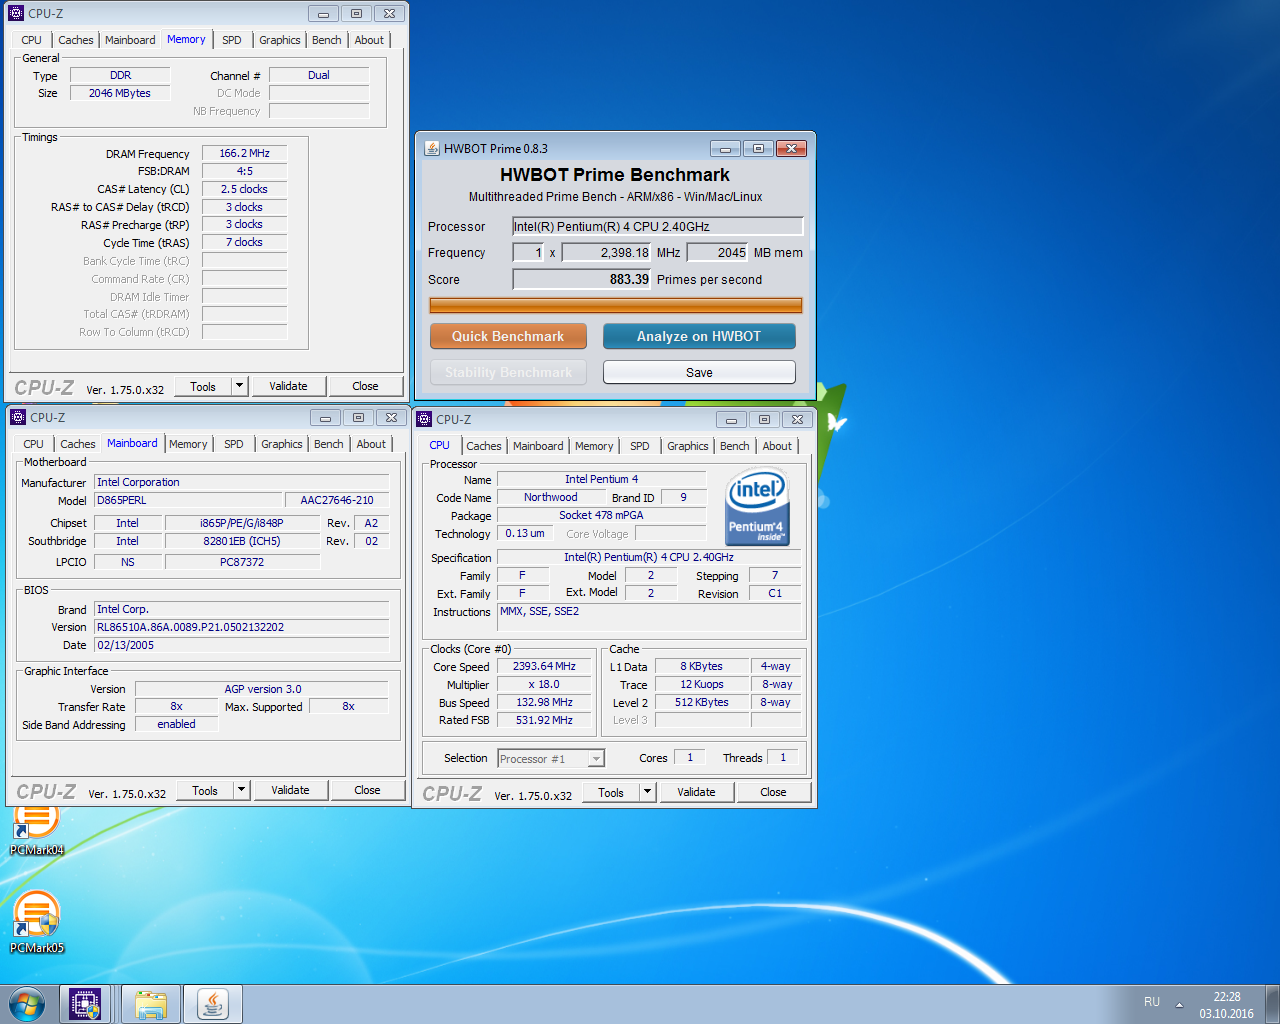Viewport: 1280px width, 1024px height.
Task: Click Close button in CPU window
Action: (x=773, y=792)
